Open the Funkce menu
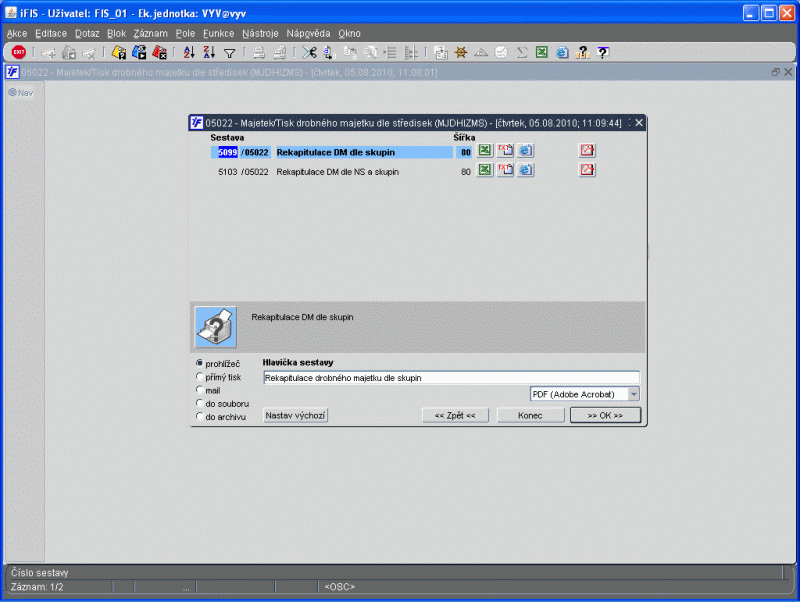The height and width of the screenshot is (602, 800). 218,33
